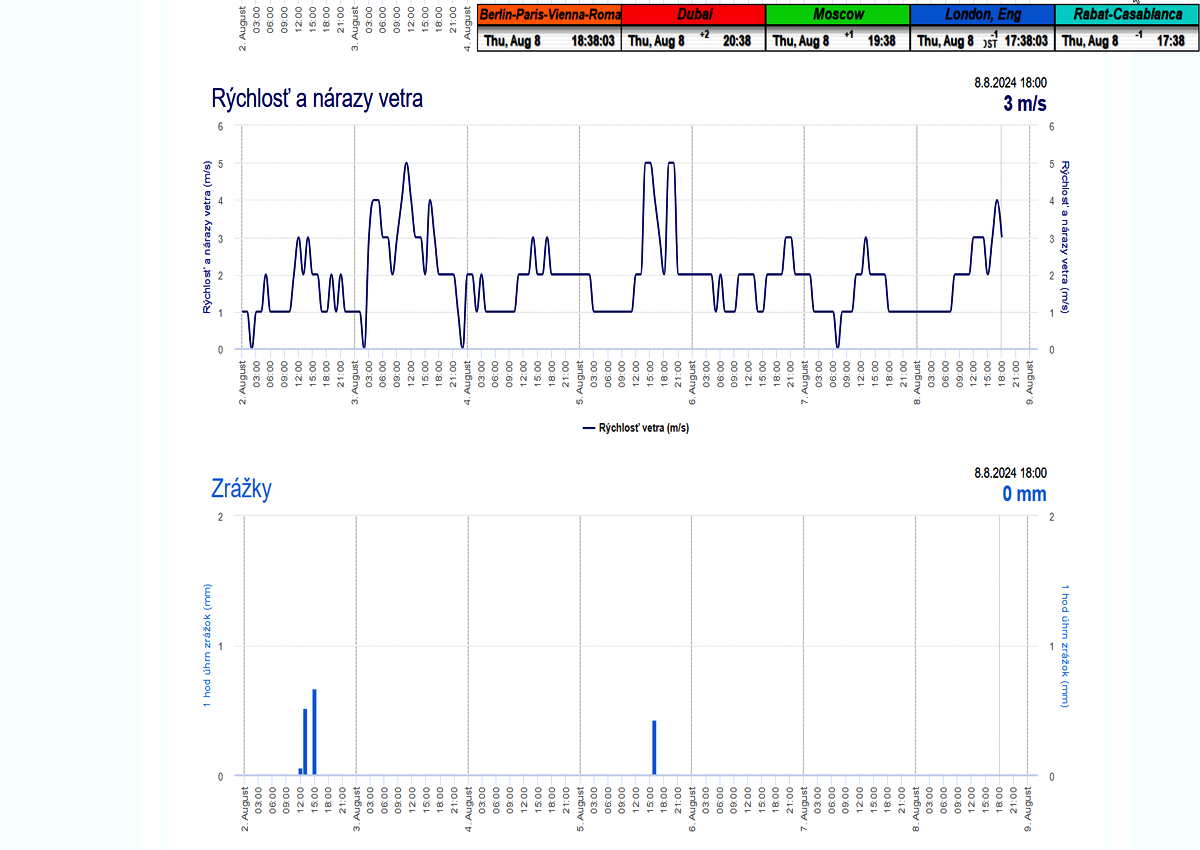Click the Dubai time reading 20:38
The width and height of the screenshot is (1200, 850).
click(x=737, y=41)
